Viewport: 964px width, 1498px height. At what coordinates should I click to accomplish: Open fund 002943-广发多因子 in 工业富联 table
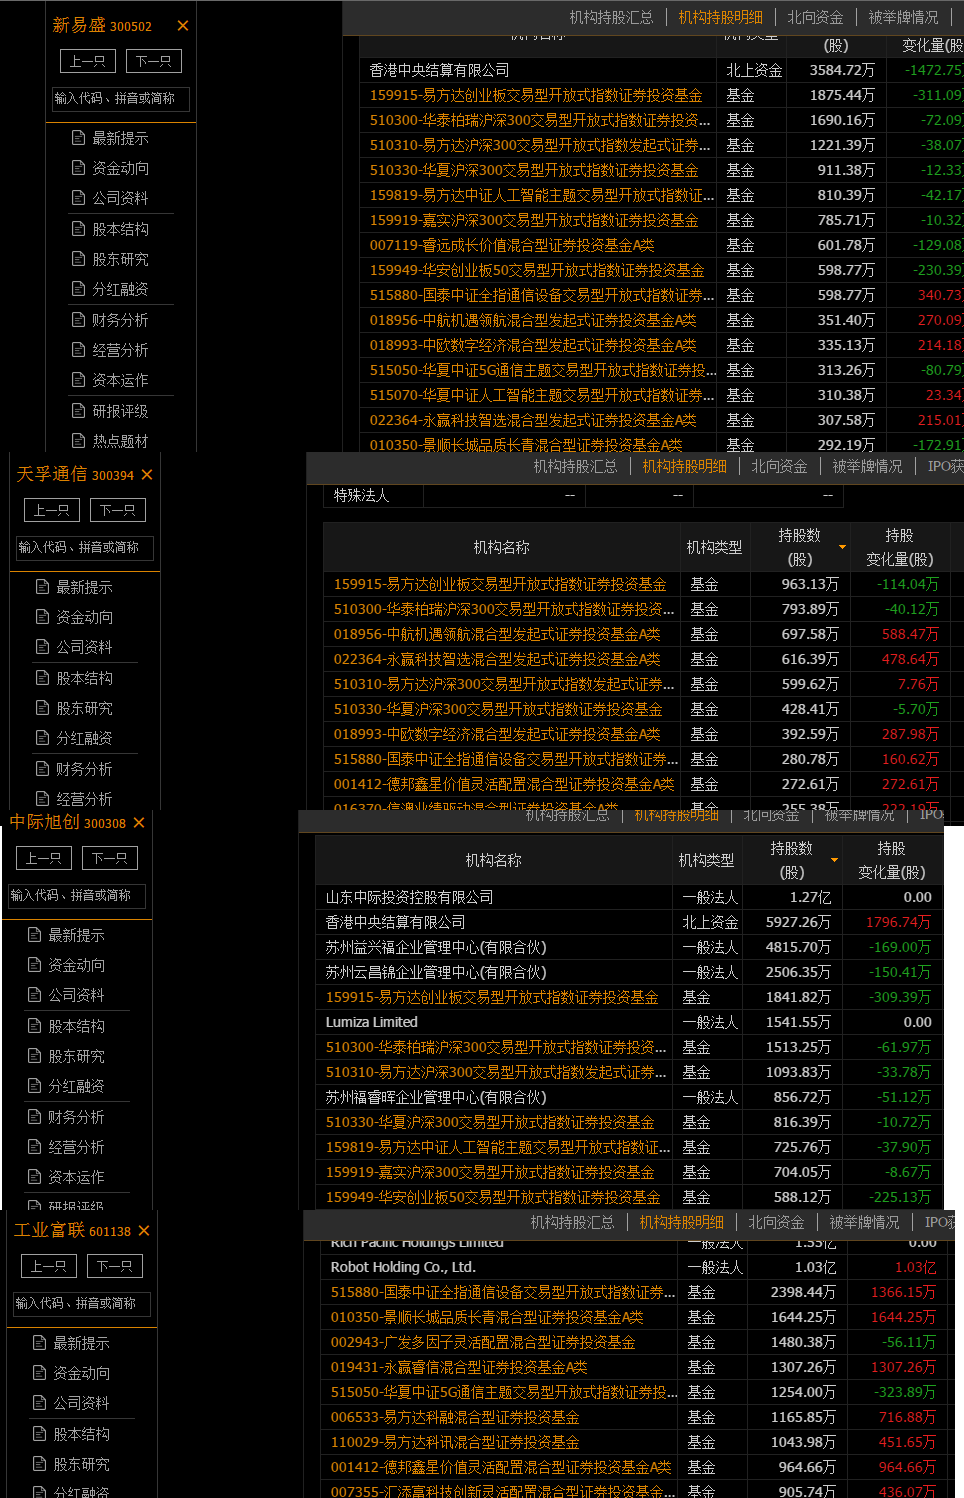483,1342
